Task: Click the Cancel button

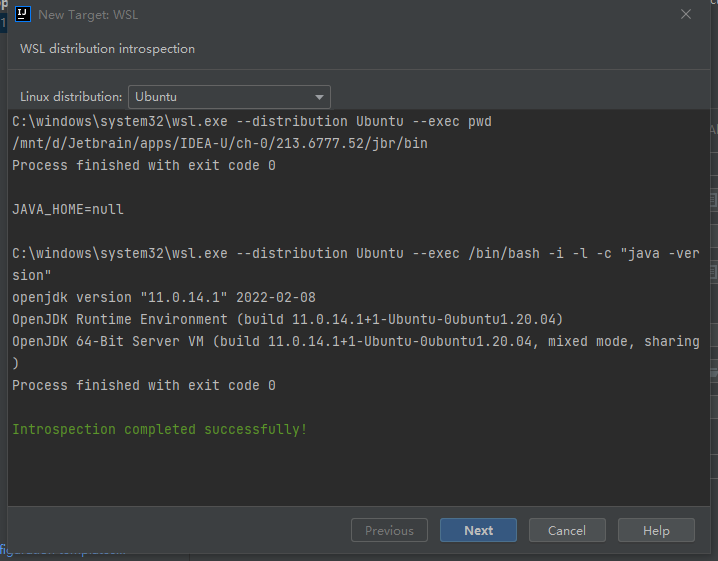Action: coord(567,530)
